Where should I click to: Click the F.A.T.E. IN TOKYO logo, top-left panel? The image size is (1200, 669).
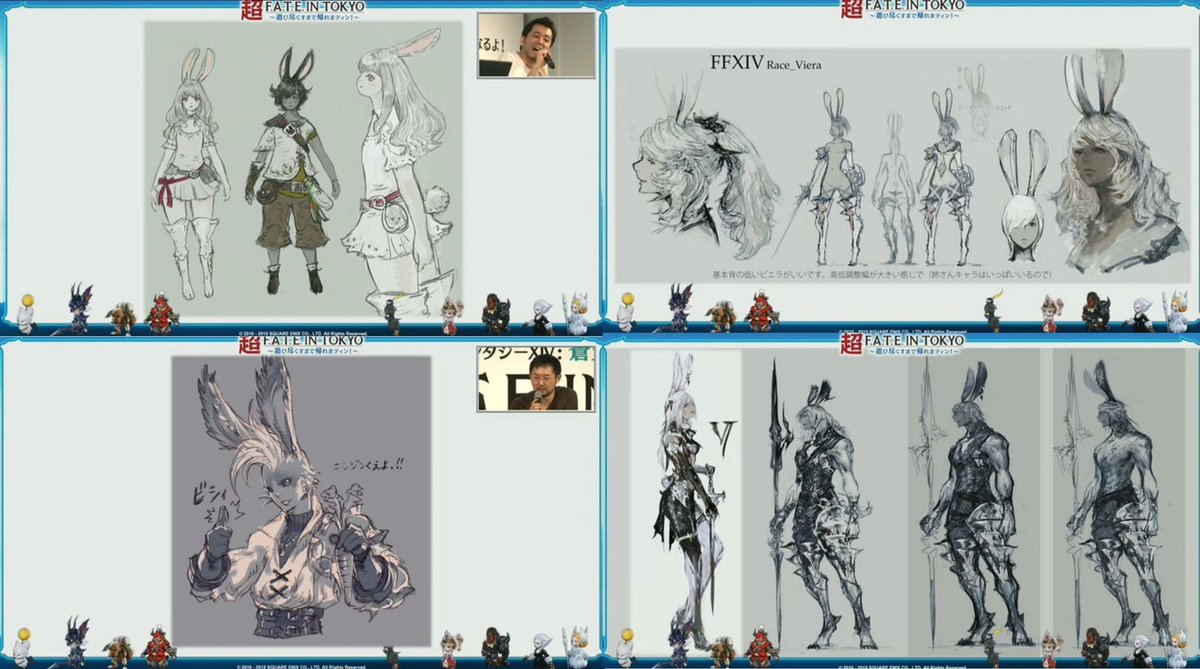click(x=302, y=10)
